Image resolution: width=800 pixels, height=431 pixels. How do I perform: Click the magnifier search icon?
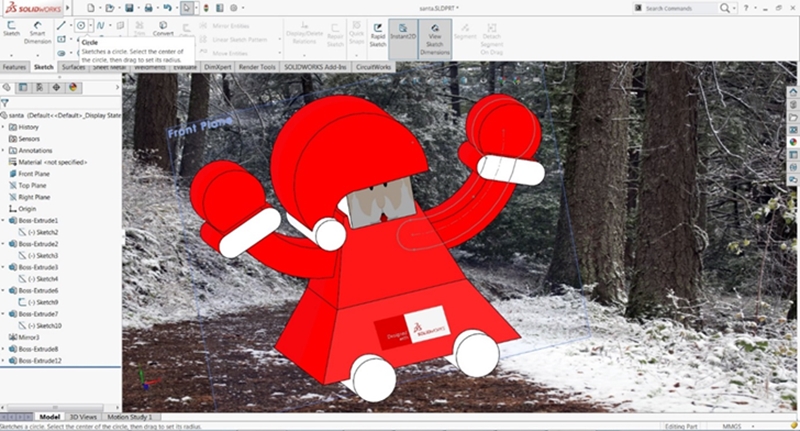point(724,8)
